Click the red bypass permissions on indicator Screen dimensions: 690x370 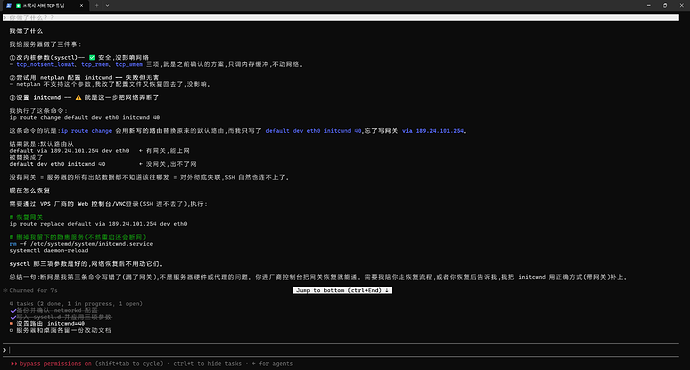[55, 364]
